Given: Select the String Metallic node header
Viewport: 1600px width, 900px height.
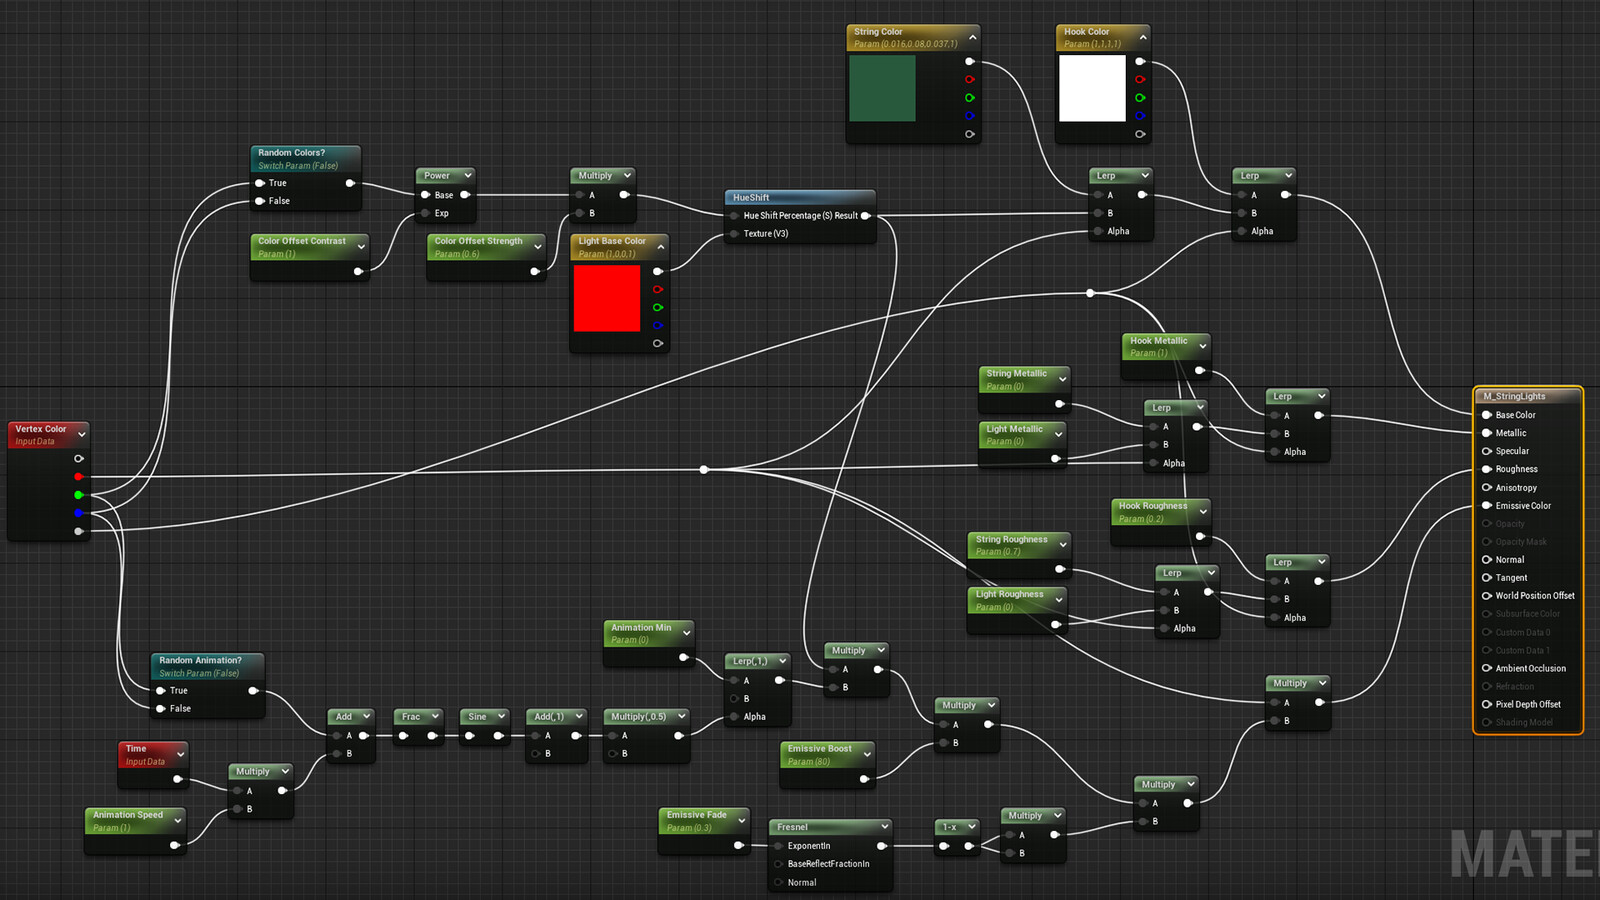Looking at the screenshot, I should tap(1024, 379).
